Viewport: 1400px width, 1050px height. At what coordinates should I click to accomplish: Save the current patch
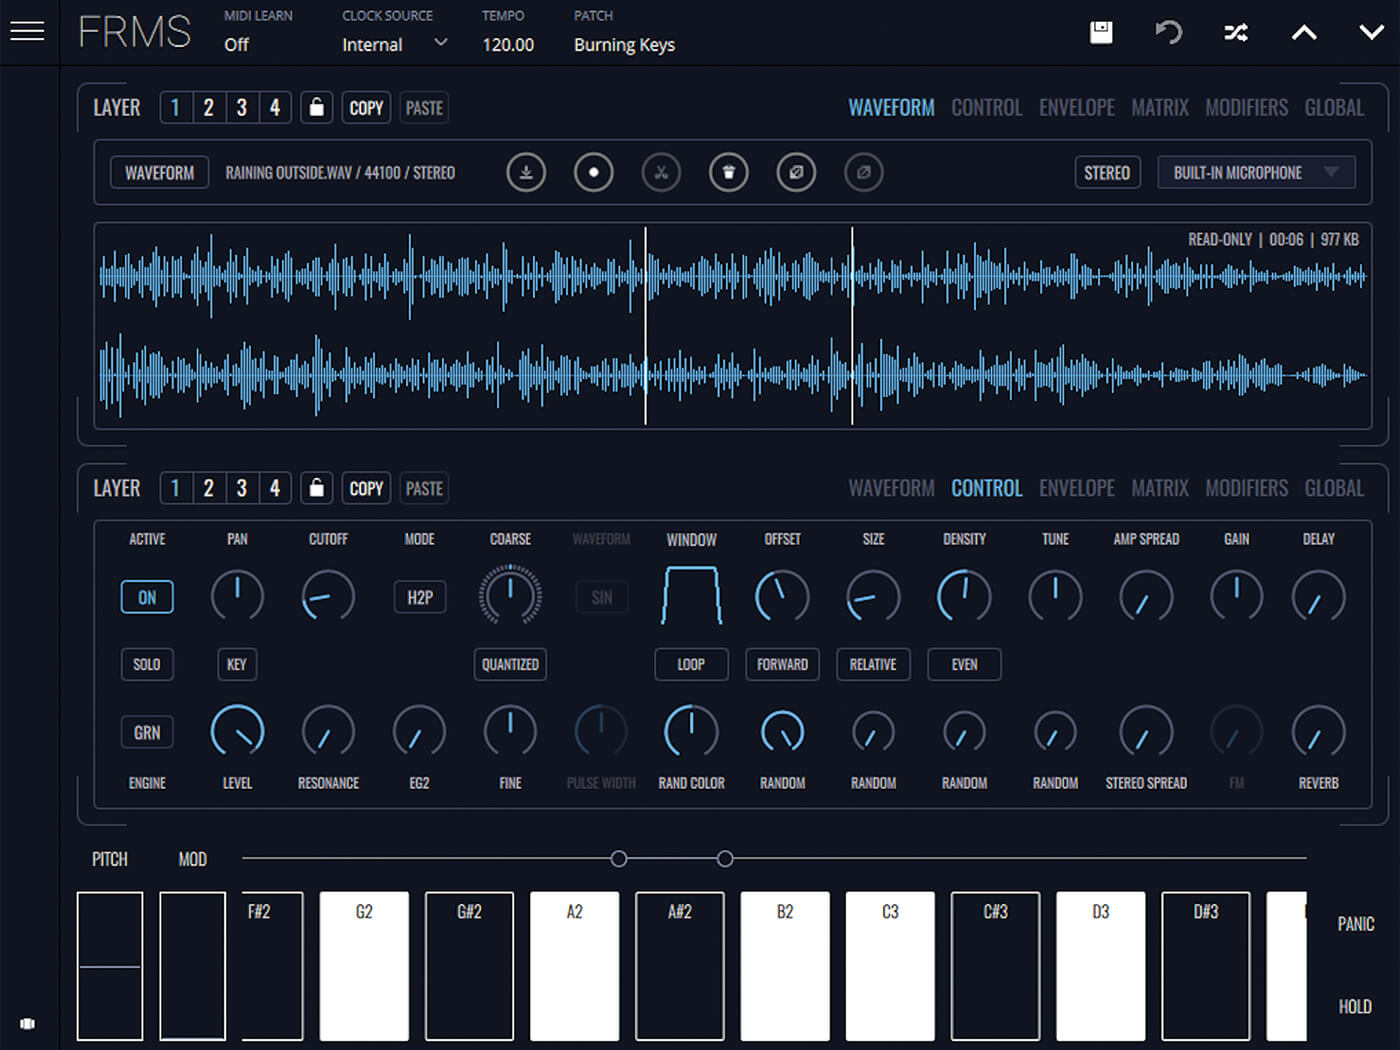tap(1101, 33)
